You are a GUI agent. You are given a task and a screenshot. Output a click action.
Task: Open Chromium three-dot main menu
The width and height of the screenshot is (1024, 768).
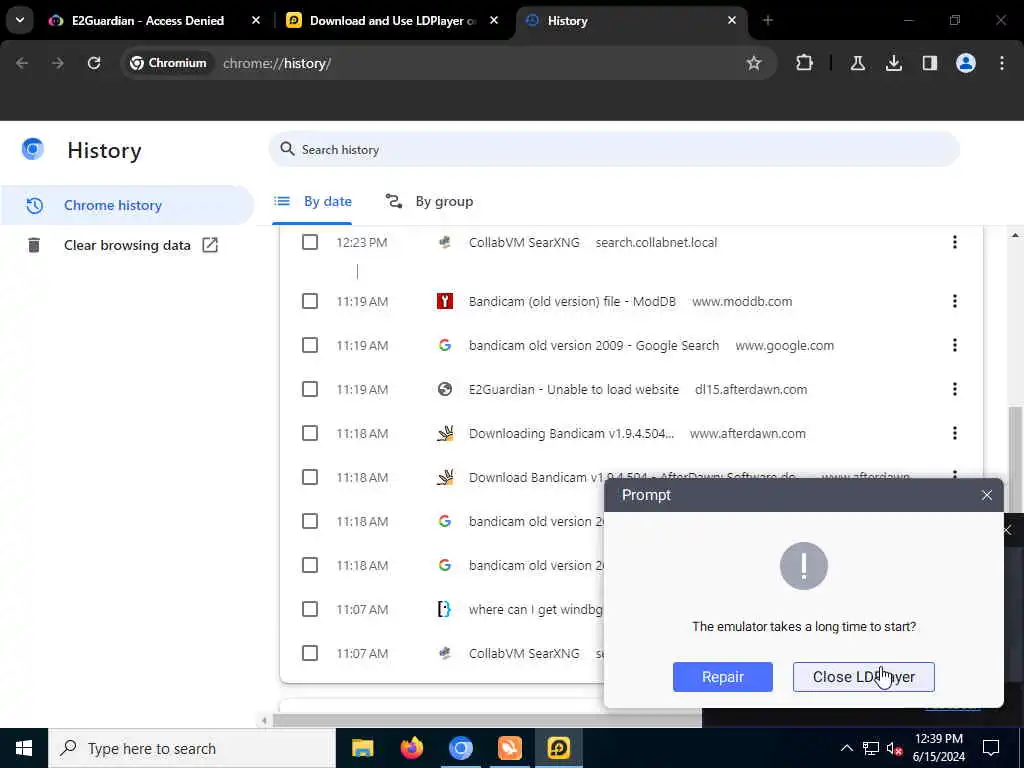coord(1002,63)
